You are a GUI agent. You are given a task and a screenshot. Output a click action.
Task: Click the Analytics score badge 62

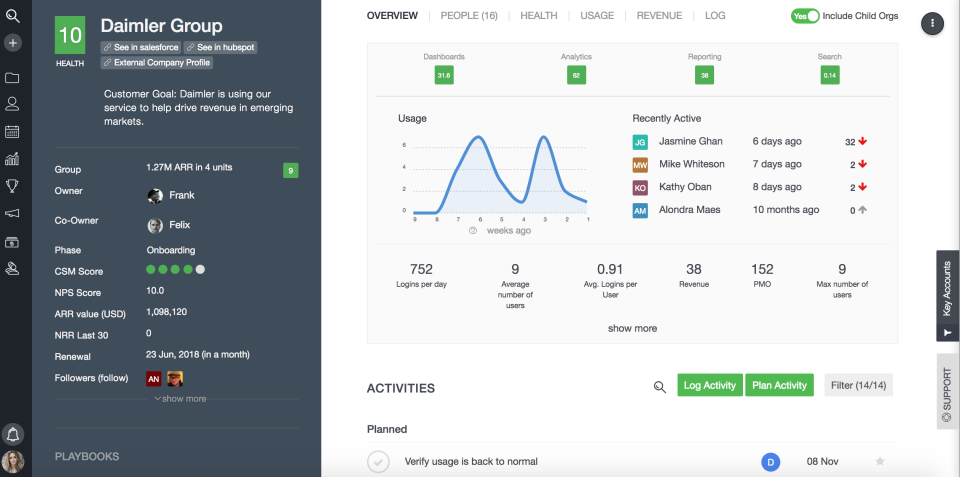tap(576, 75)
